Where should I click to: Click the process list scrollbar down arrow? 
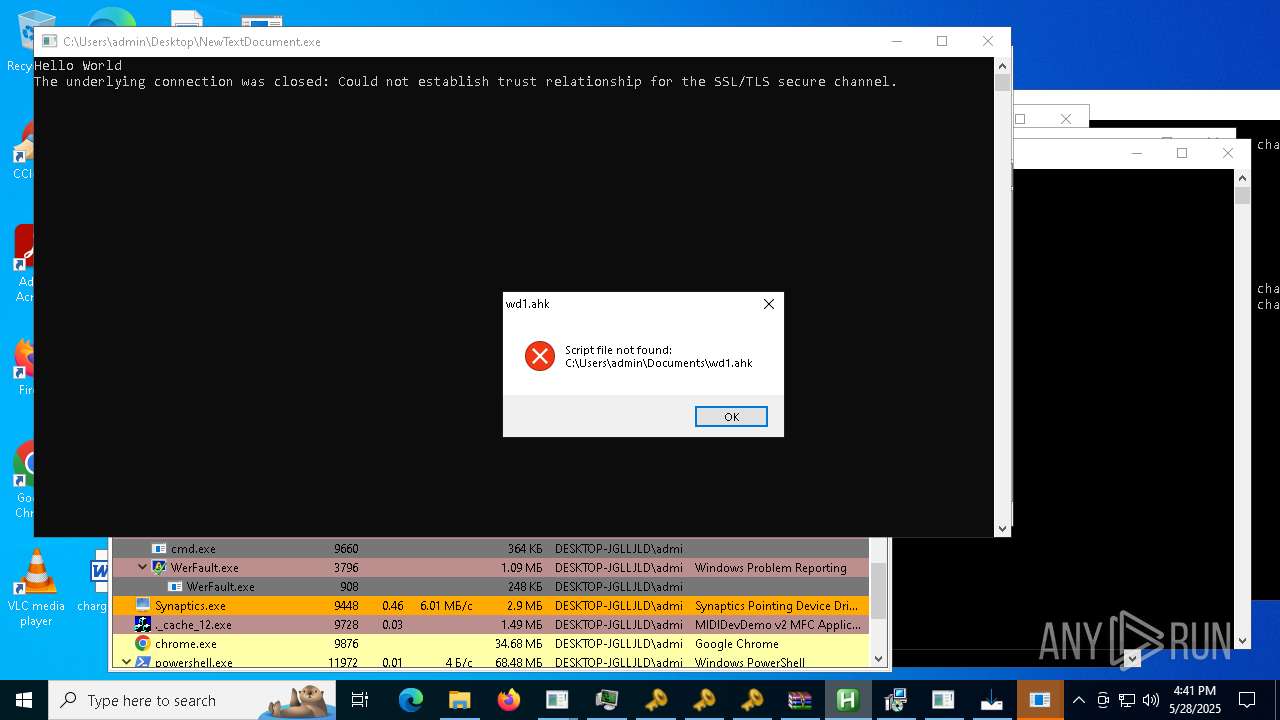[878, 659]
